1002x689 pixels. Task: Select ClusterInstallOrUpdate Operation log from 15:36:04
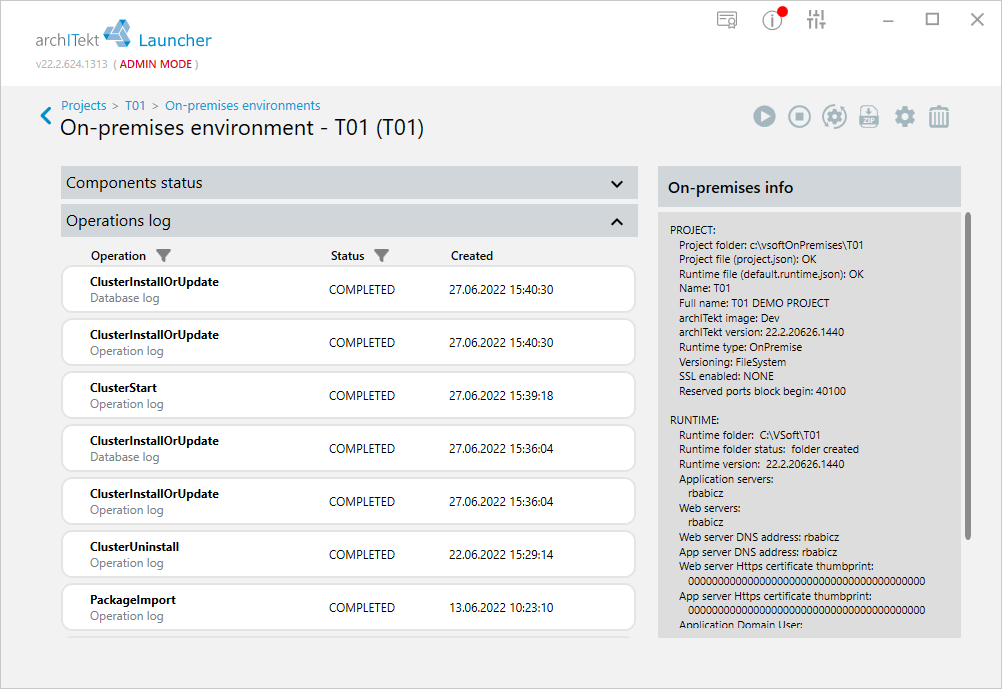click(x=348, y=502)
